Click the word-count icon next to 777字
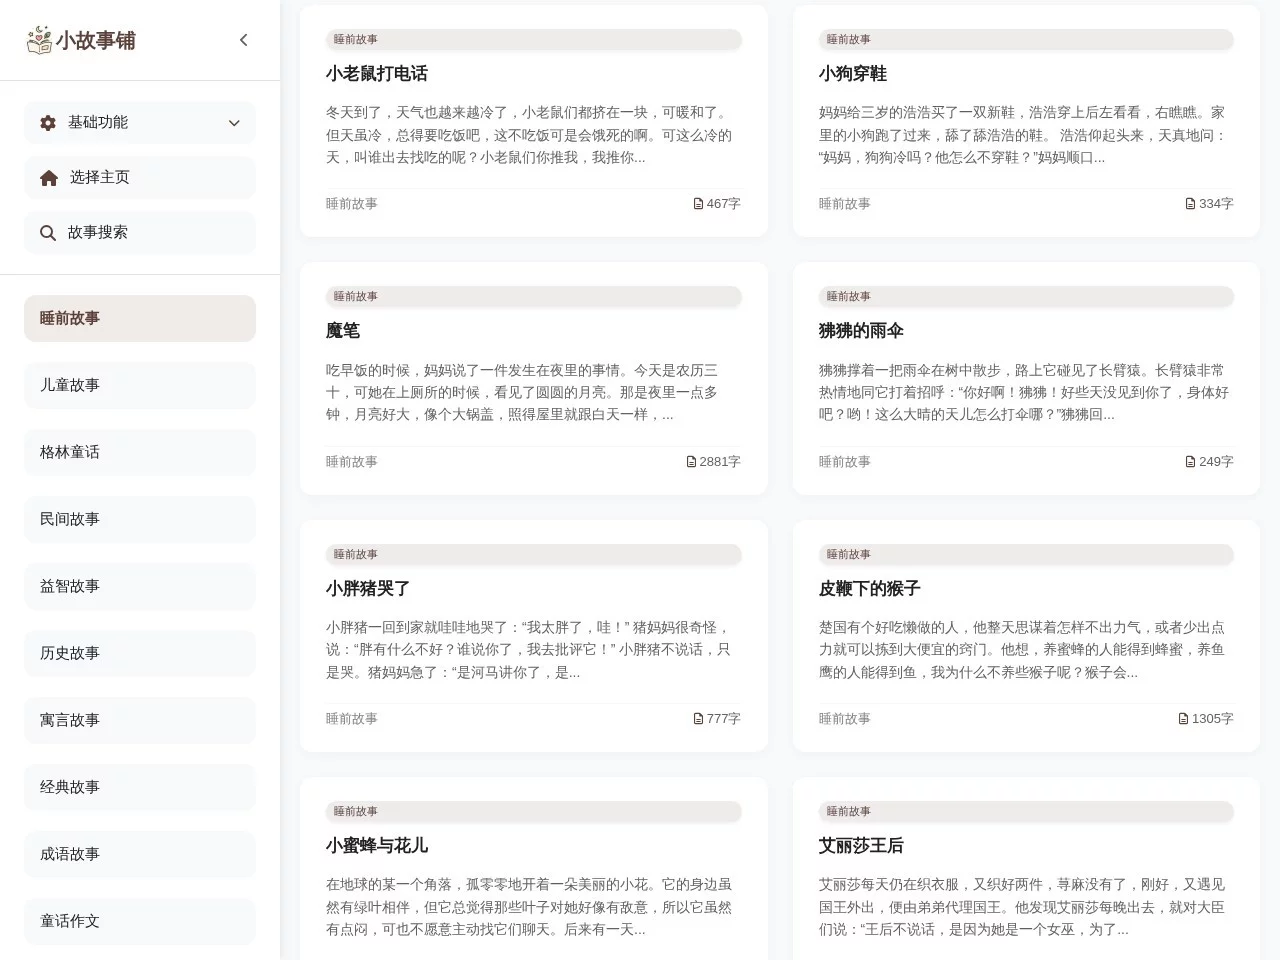The image size is (1280, 960). (697, 718)
